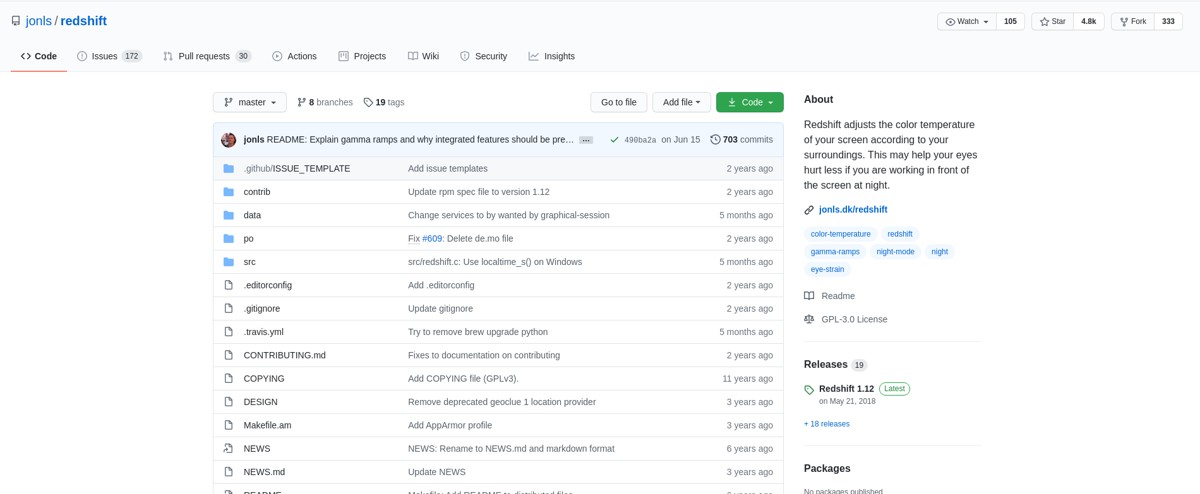This screenshot has width=1200, height=494.
Task: Click the tag icon beside 19 tags
Action: 368,102
